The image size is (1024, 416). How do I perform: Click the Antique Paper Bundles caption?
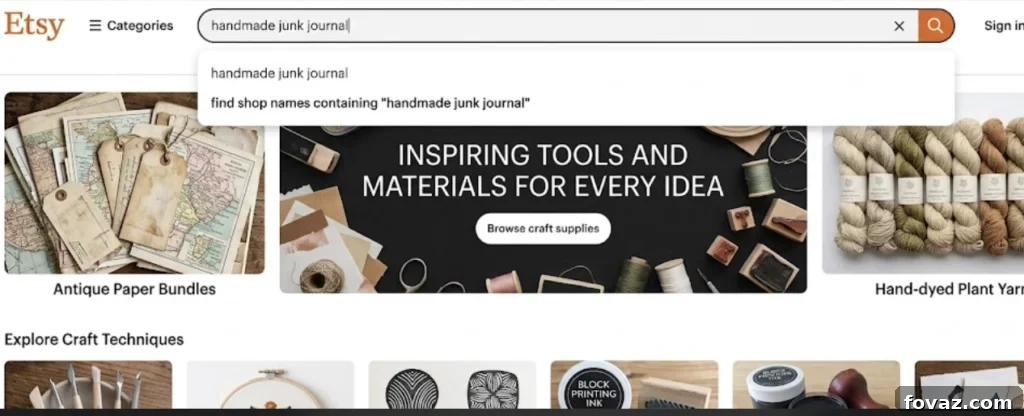click(x=135, y=289)
